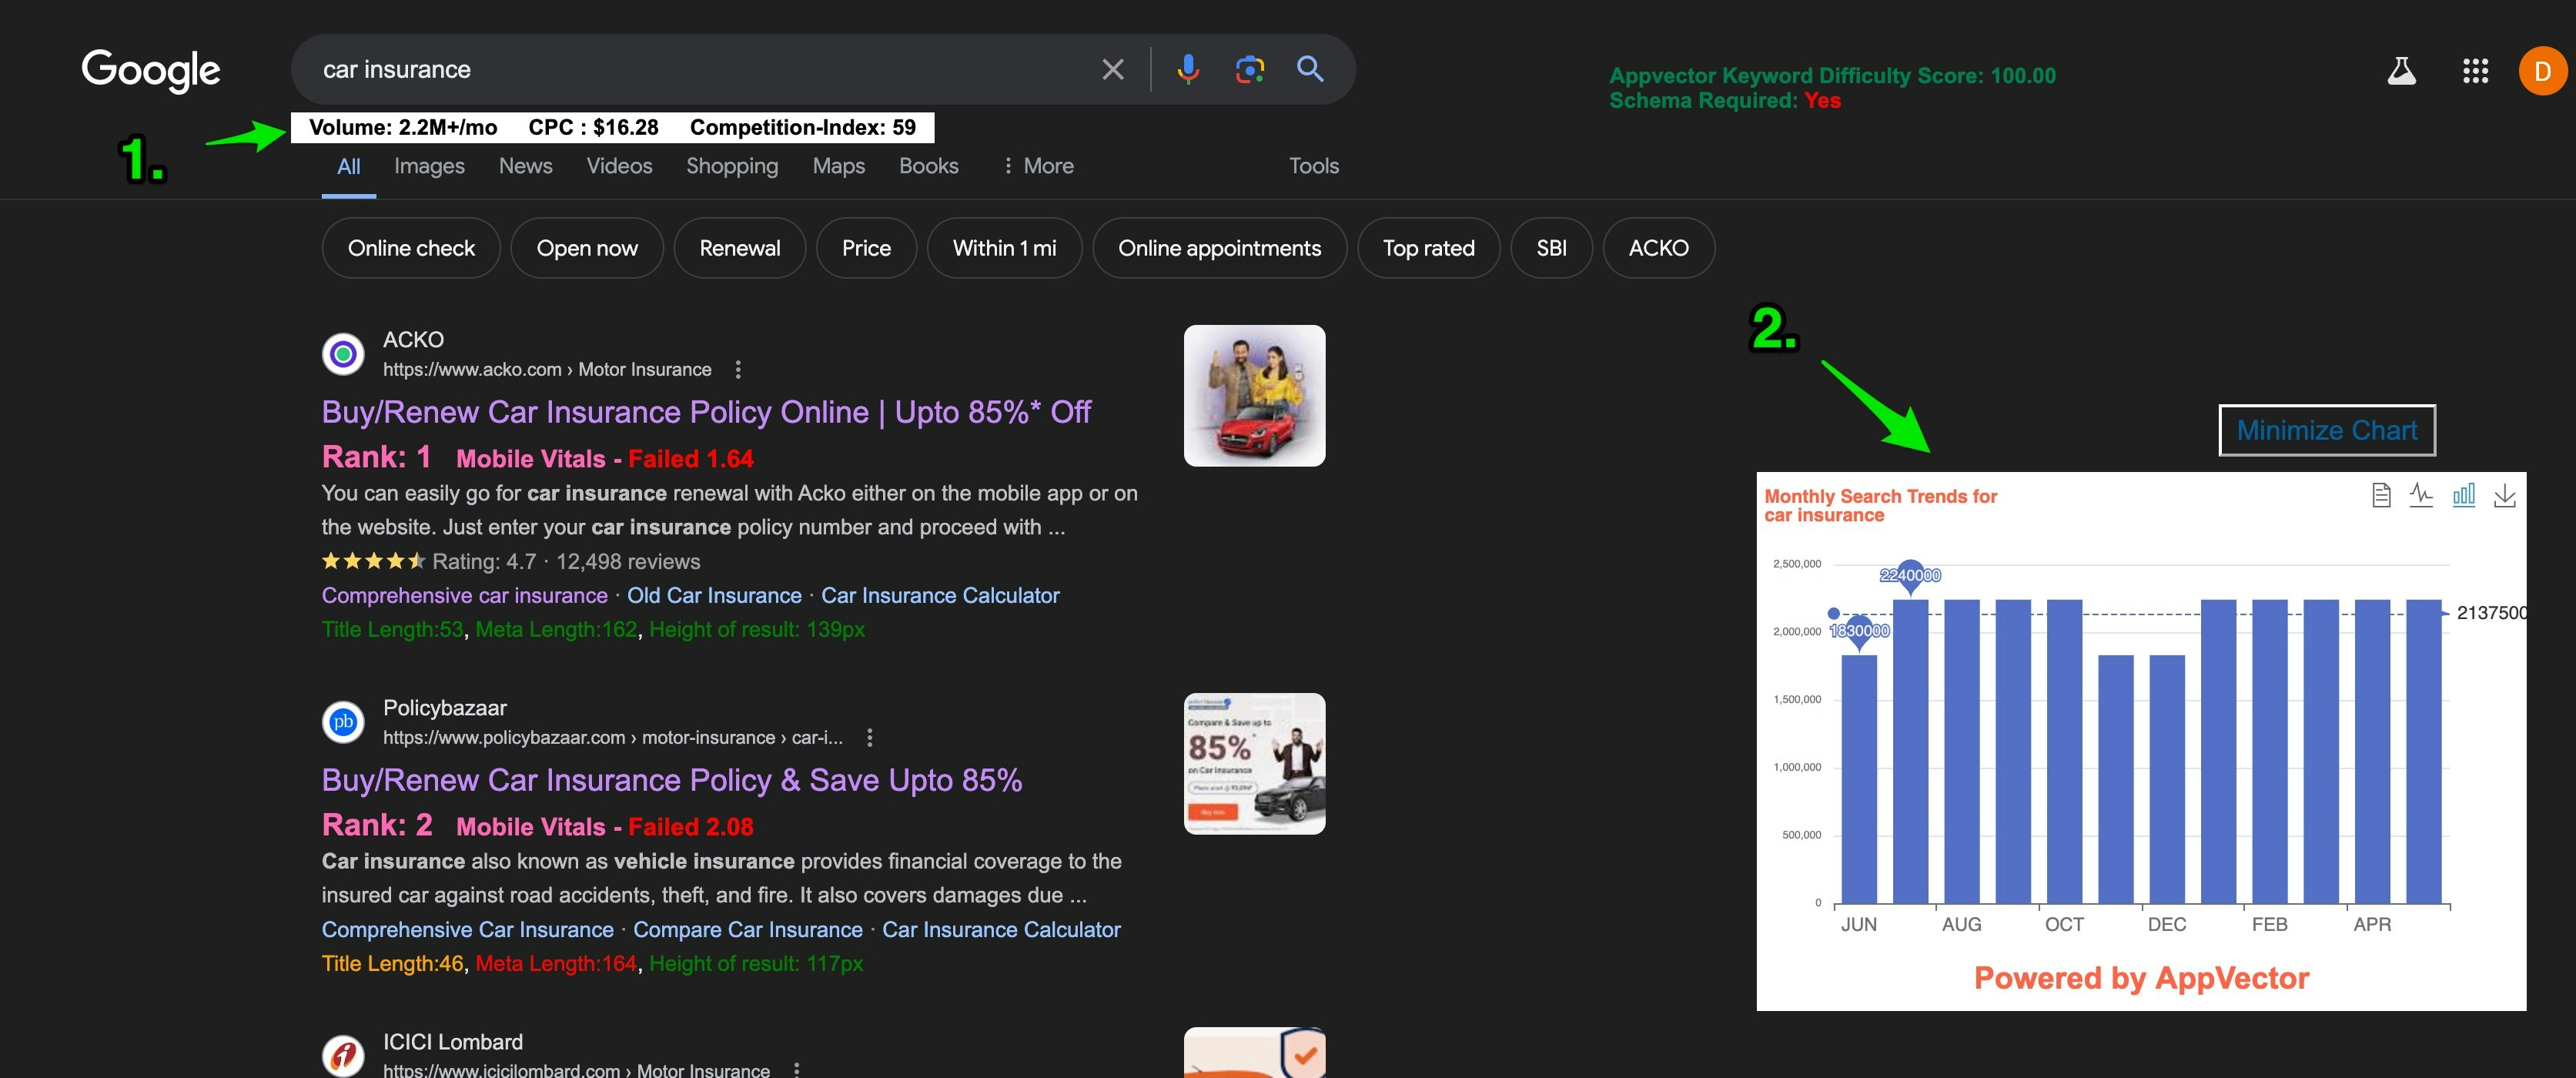Viewport: 2576px width, 1078px height.
Task: Open chart data view icon
Action: (x=2381, y=495)
